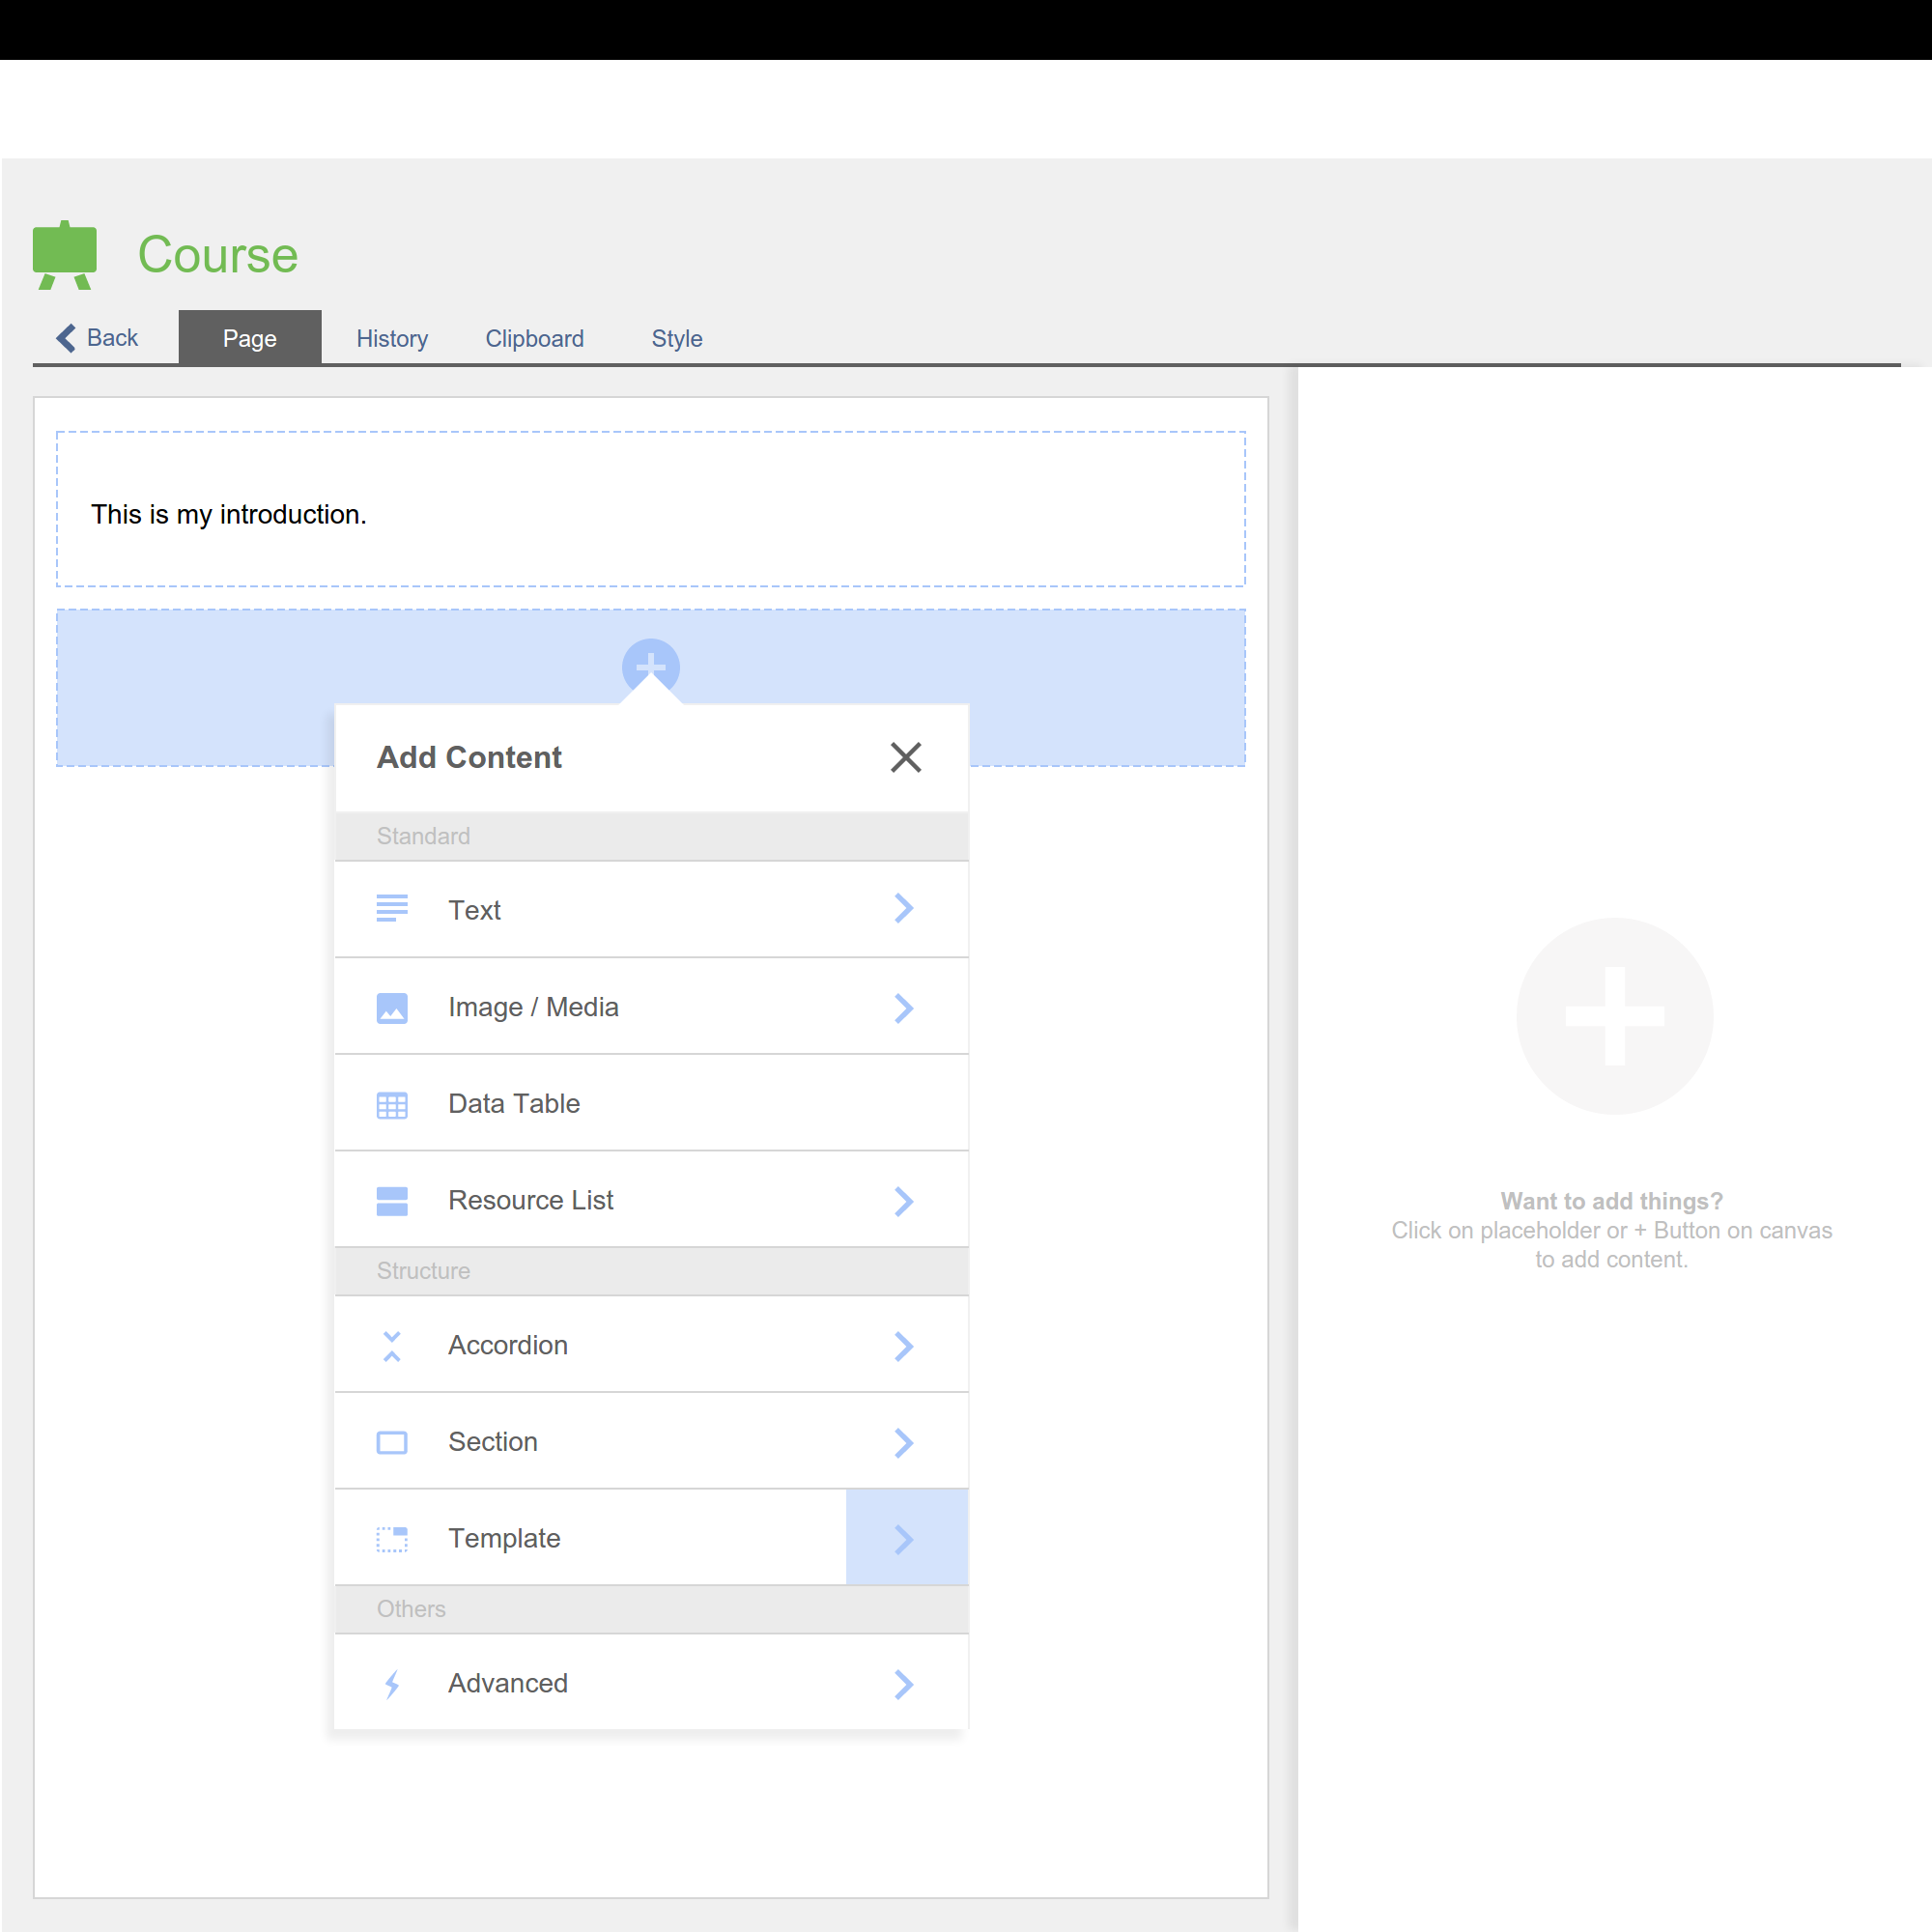This screenshot has height=1932, width=1932.
Task: Go Back using the back link
Action: click(98, 338)
